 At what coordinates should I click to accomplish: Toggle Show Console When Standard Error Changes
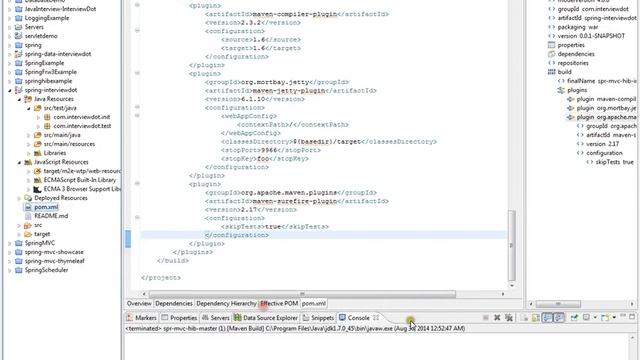click(x=559, y=318)
